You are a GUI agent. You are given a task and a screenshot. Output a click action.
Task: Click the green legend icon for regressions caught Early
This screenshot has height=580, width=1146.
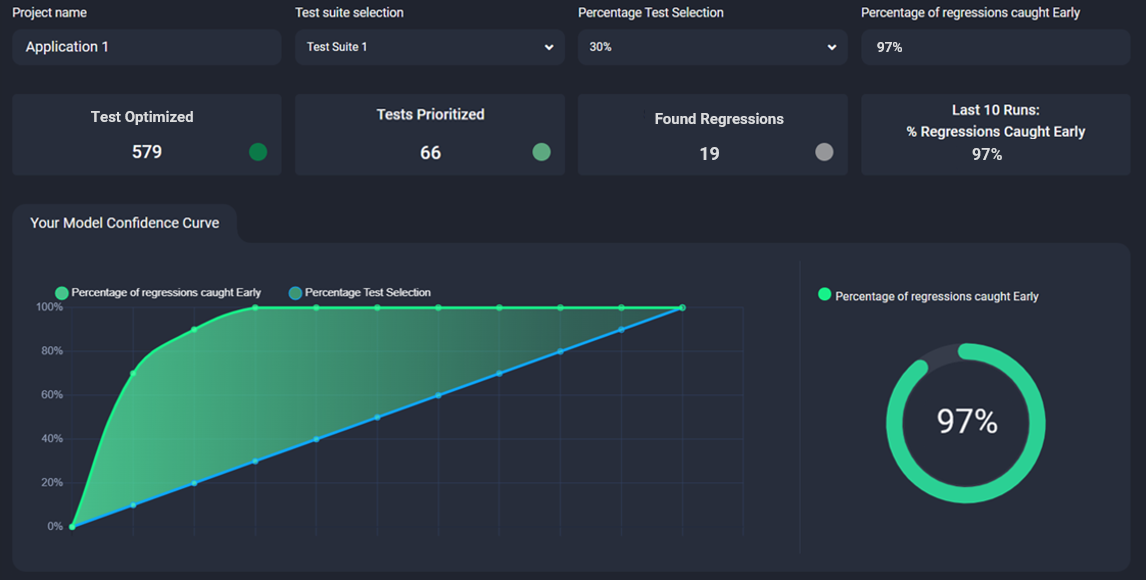point(61,292)
